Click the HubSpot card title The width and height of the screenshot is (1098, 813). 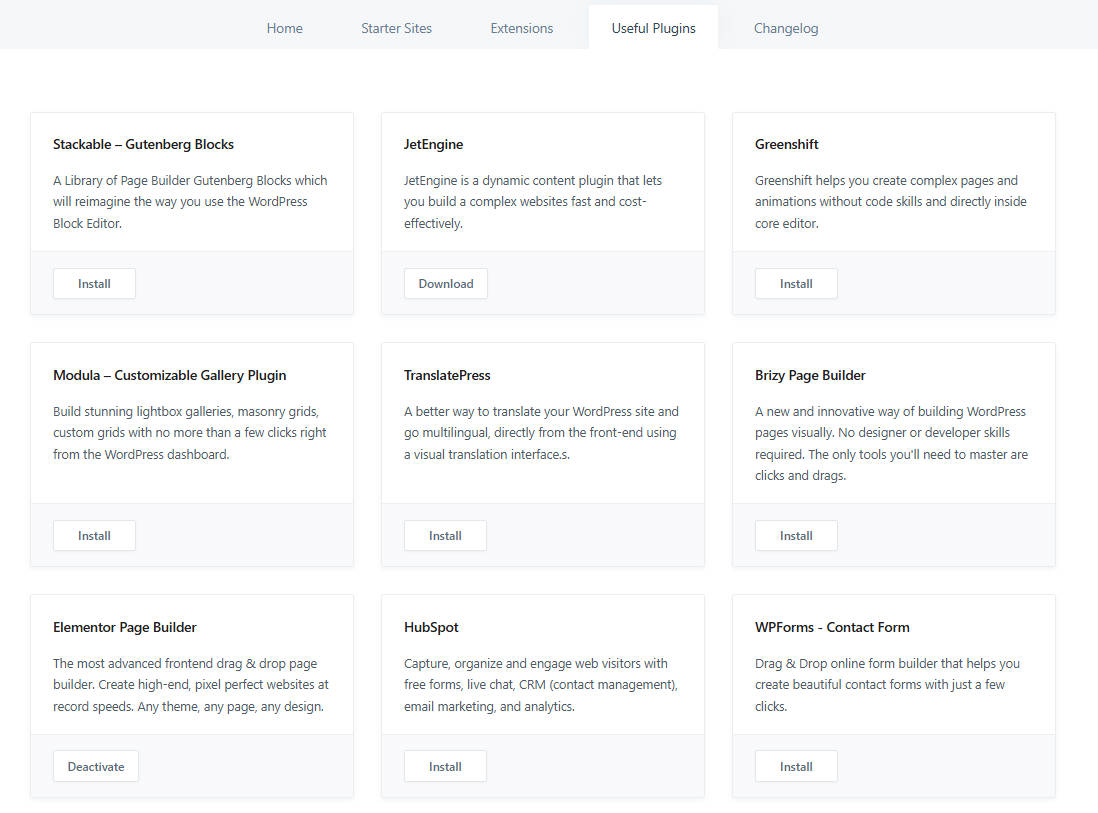pyautogui.click(x=431, y=627)
